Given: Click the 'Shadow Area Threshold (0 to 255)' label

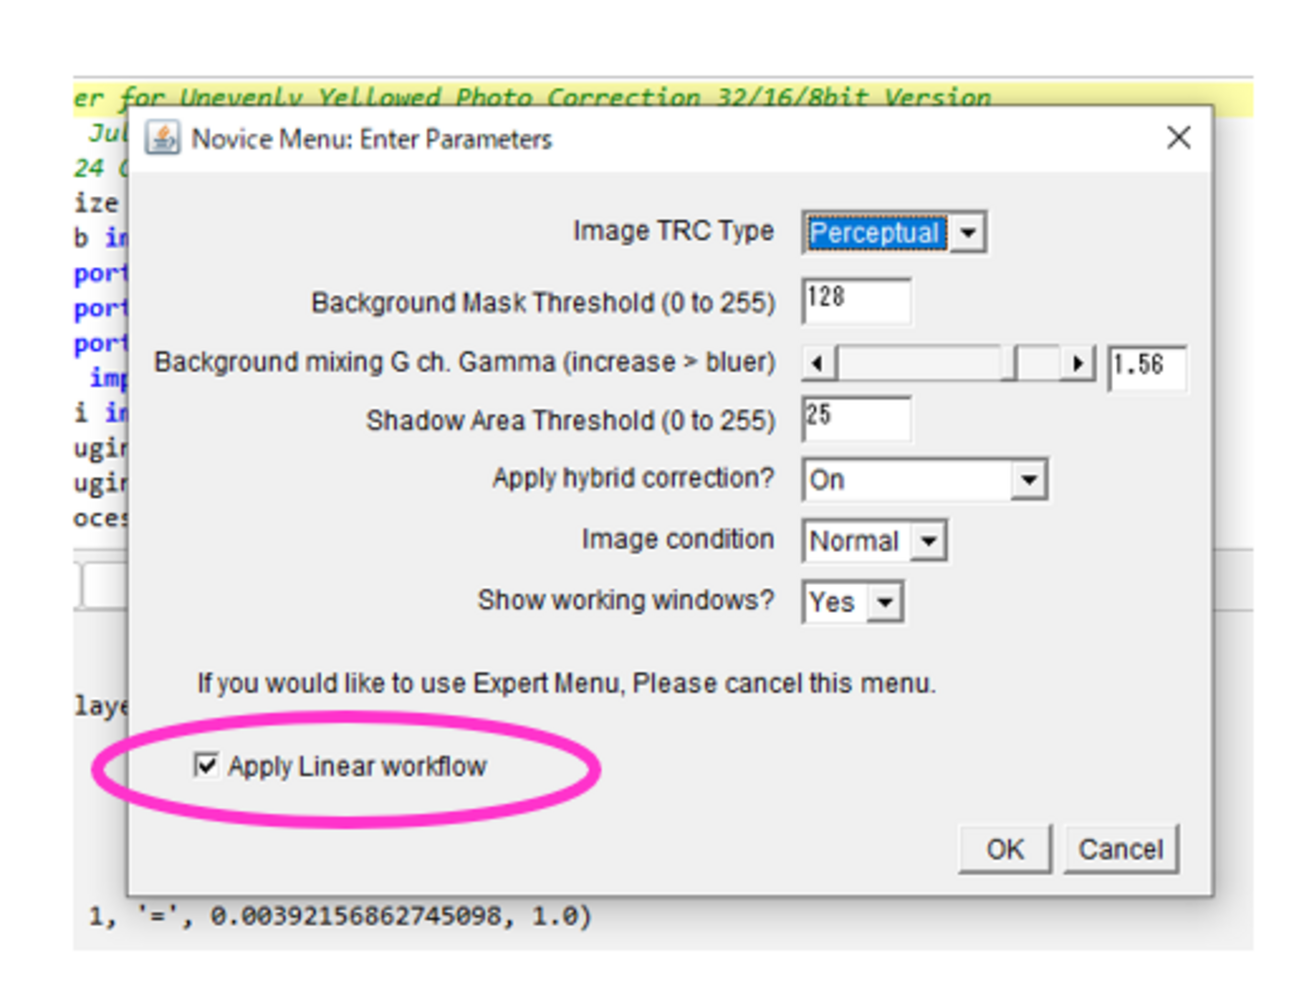Looking at the screenshot, I should (x=570, y=420).
